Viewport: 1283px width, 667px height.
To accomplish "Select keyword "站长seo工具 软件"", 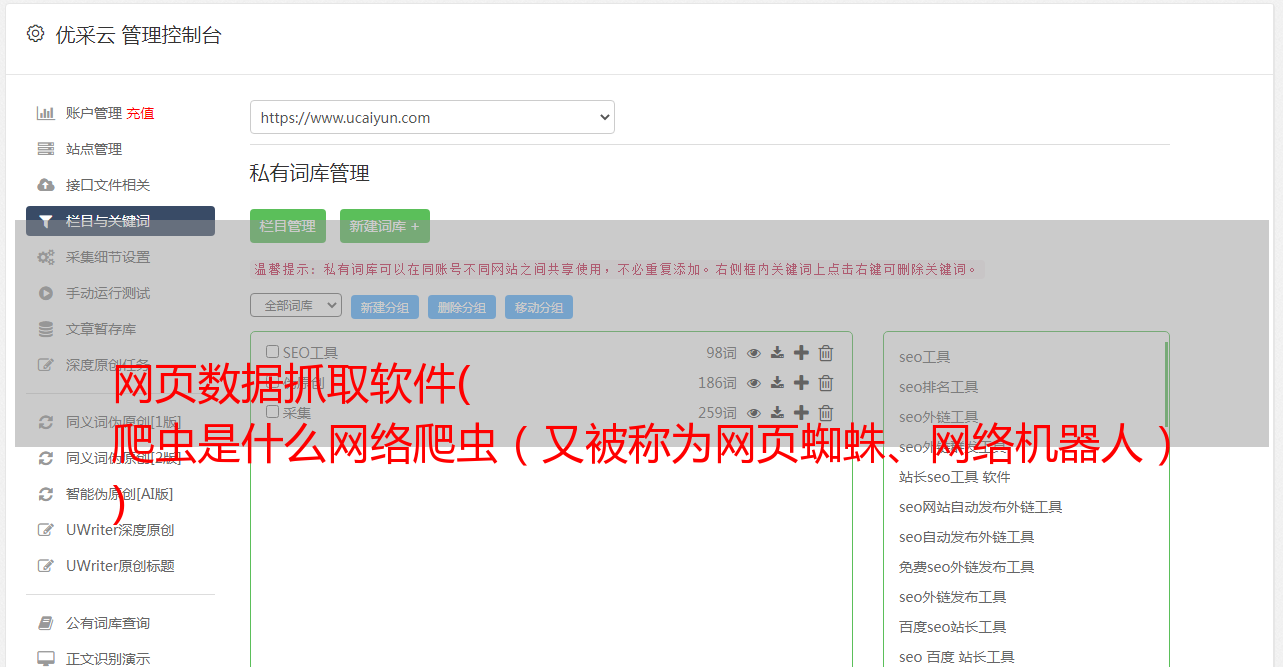I will (x=955, y=477).
